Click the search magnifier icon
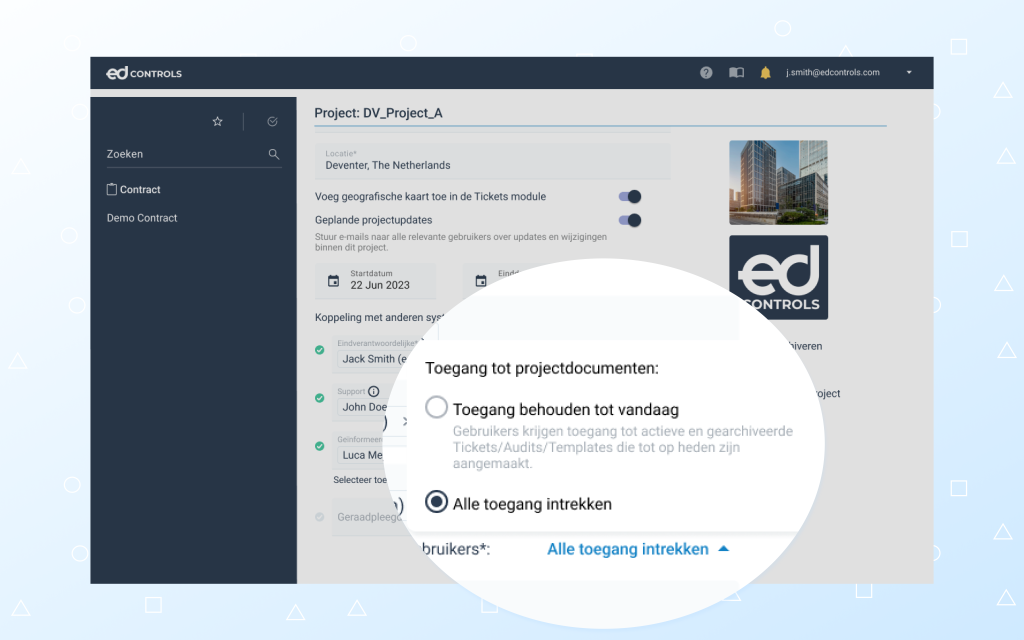The height and width of the screenshot is (640, 1024). pyautogui.click(x=274, y=155)
